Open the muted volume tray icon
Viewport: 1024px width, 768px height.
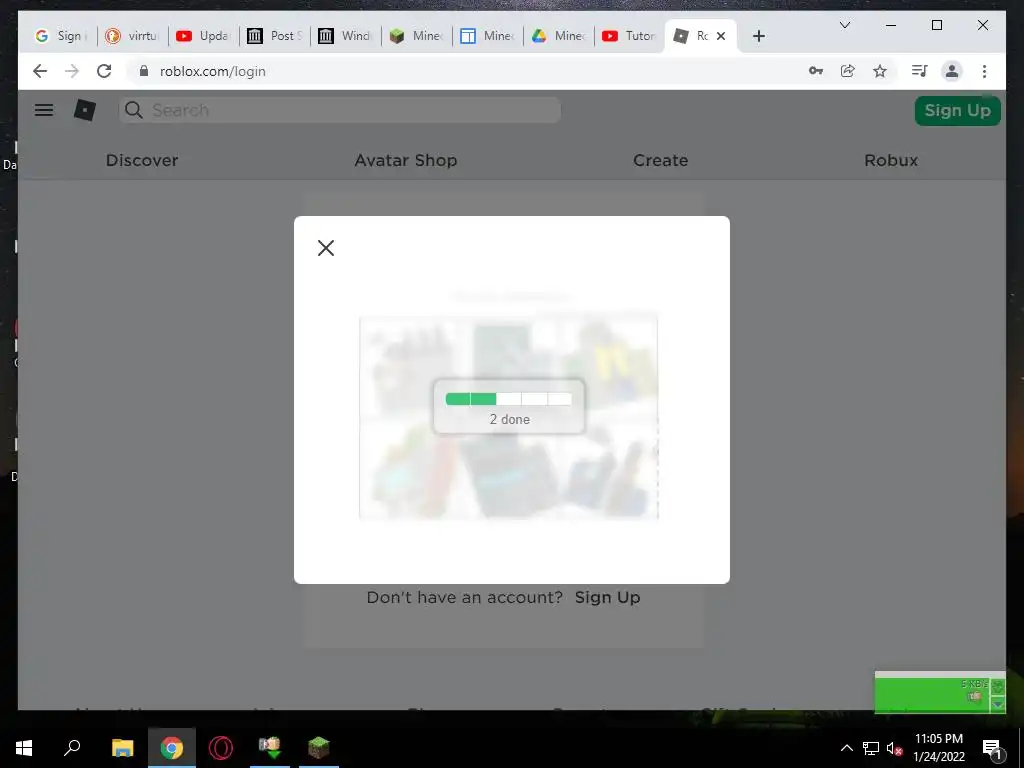coord(894,748)
